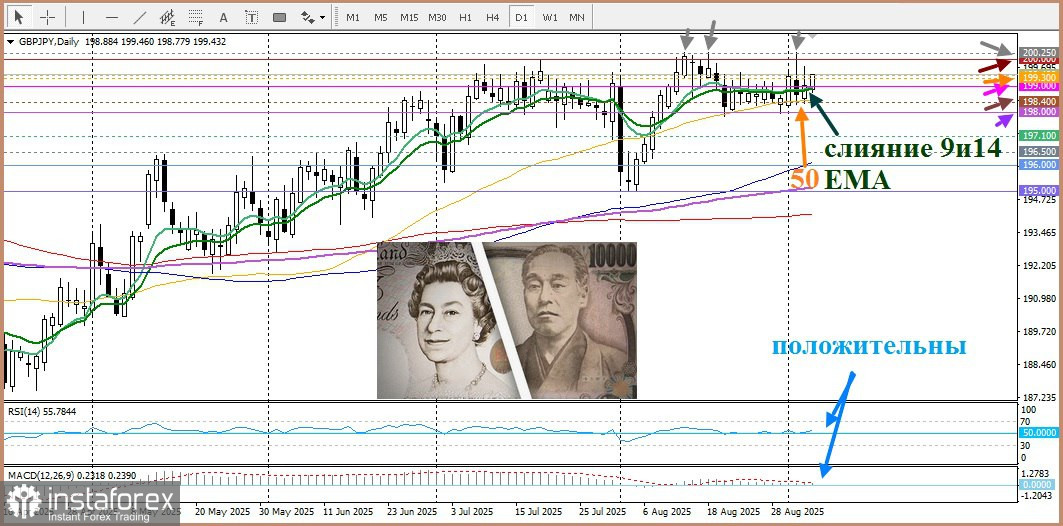
Task: Select the 200.250 gray price label
Action: click(1038, 52)
